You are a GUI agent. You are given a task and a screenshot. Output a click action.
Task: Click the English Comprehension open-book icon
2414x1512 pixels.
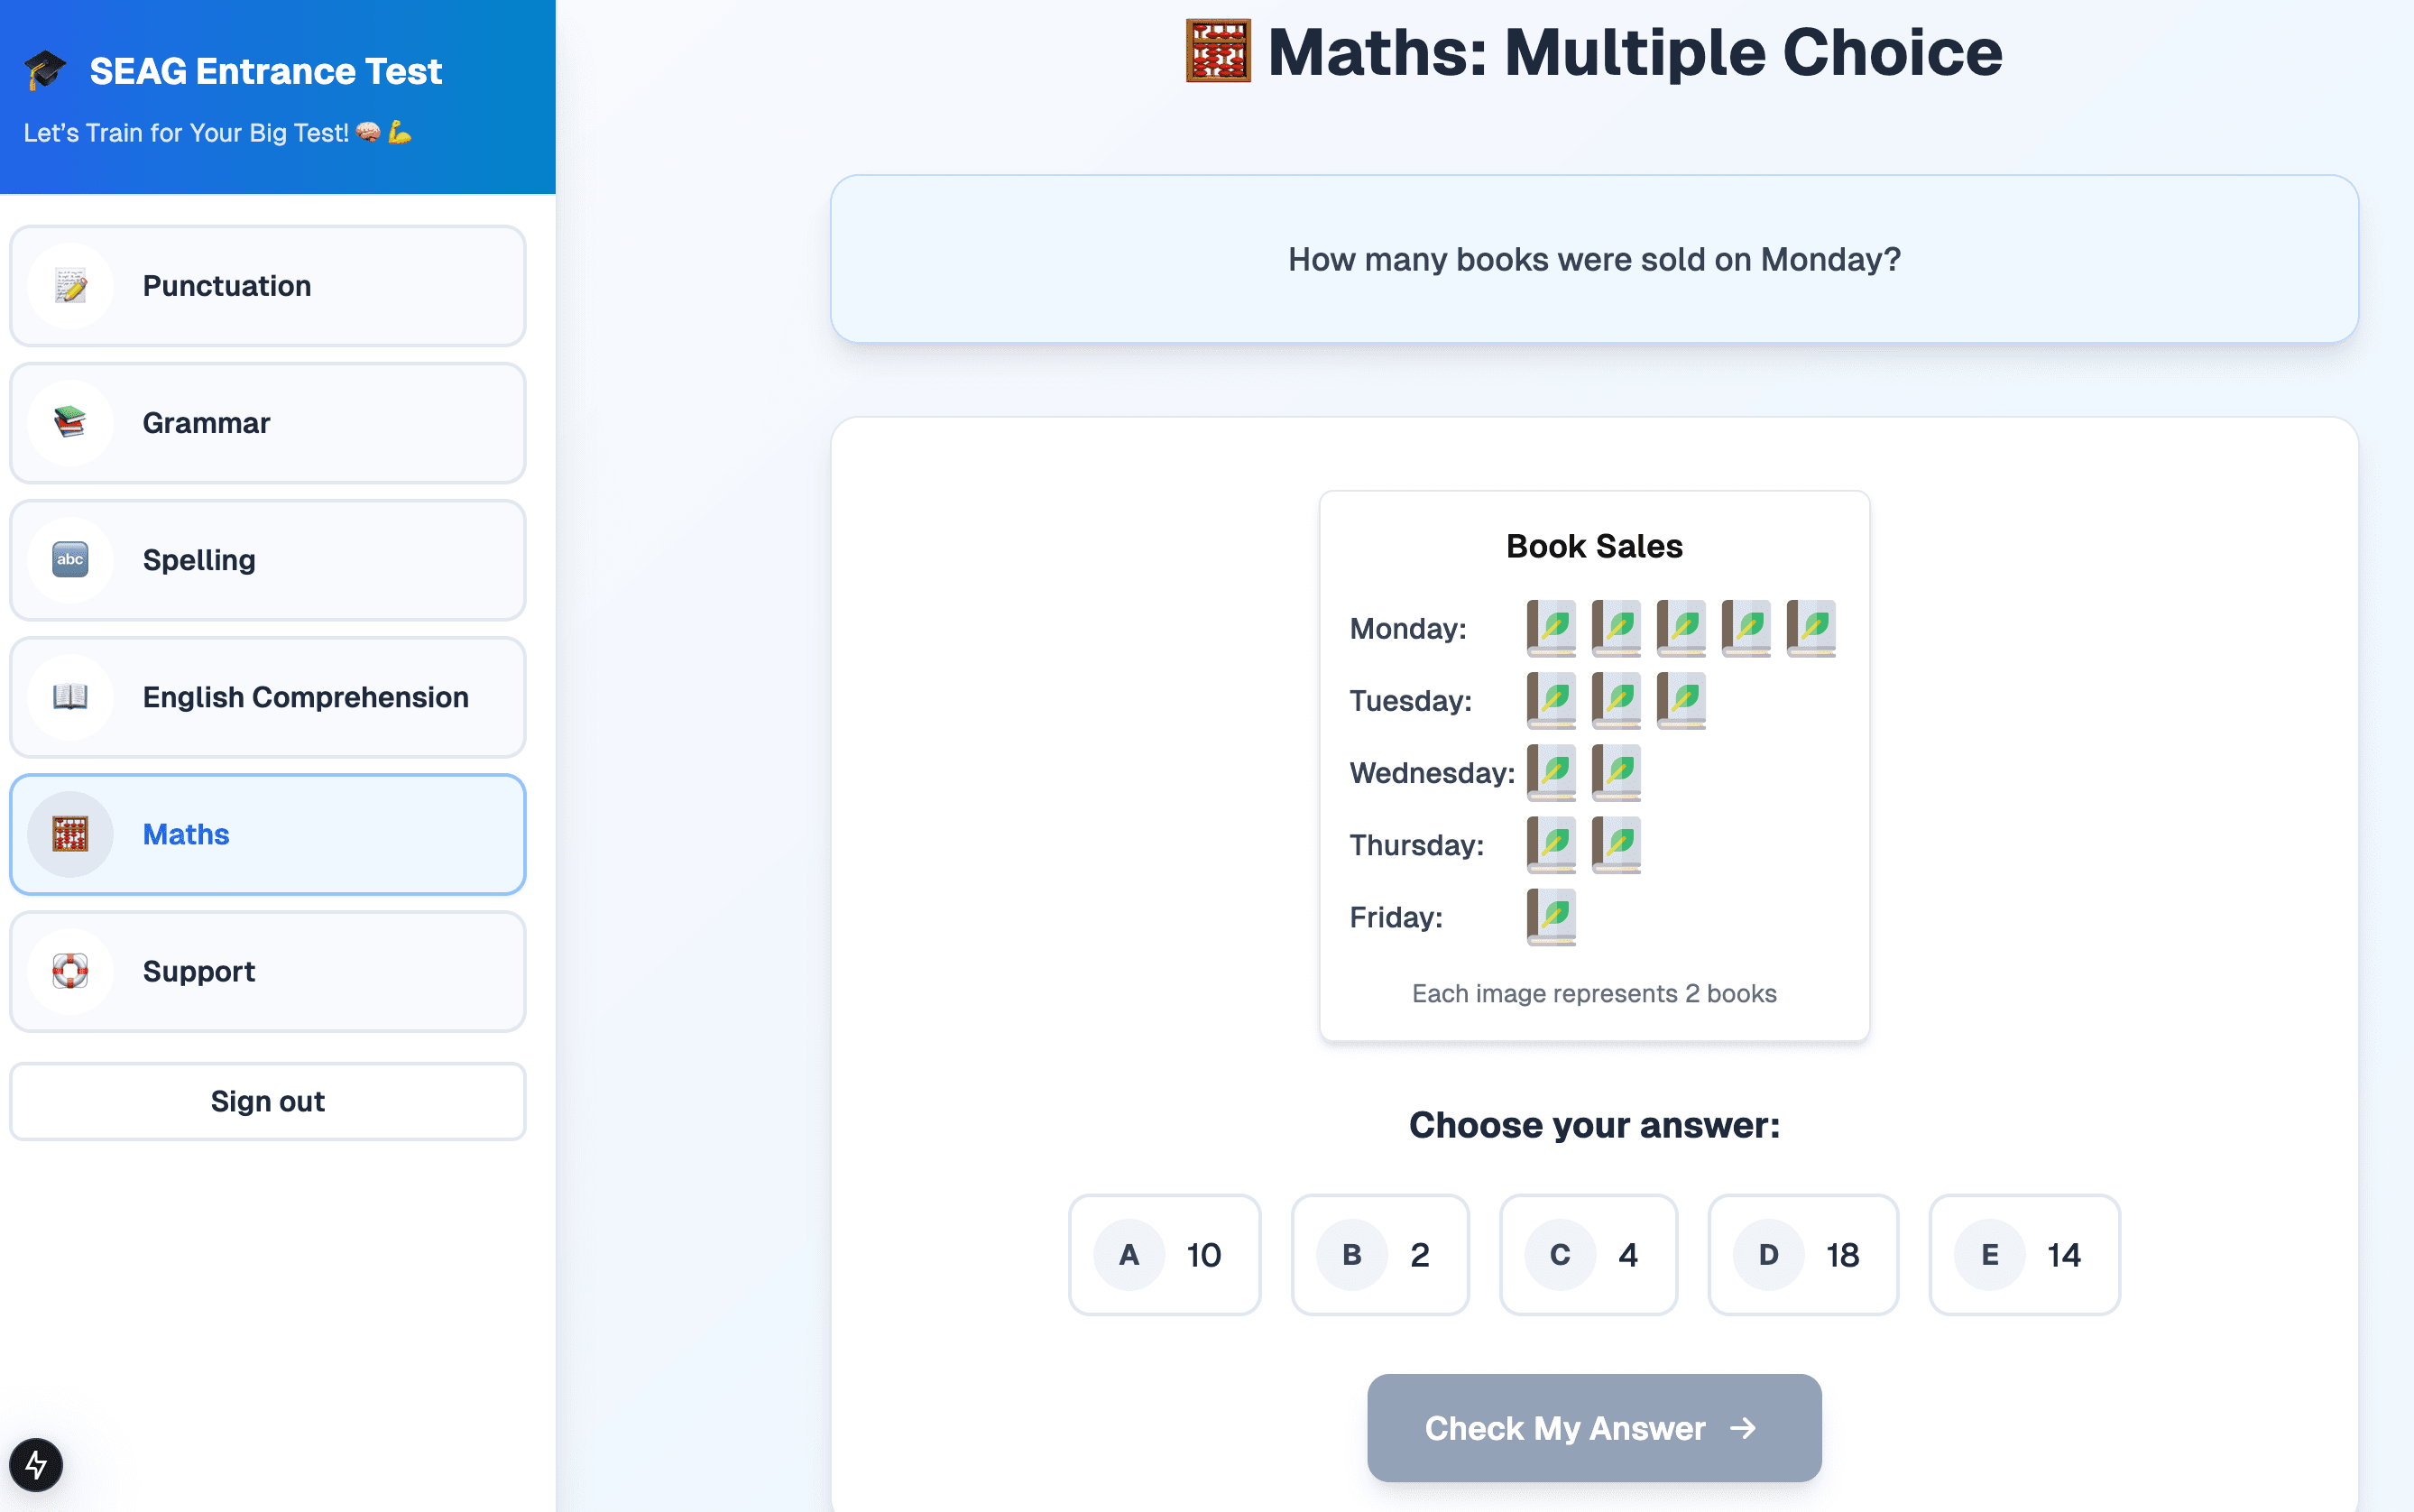(69, 697)
